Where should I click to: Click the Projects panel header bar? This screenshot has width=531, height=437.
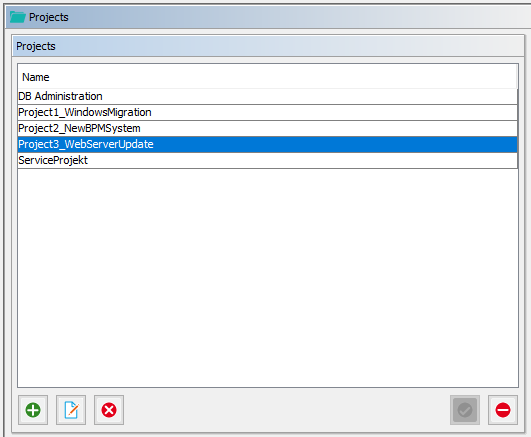268,46
